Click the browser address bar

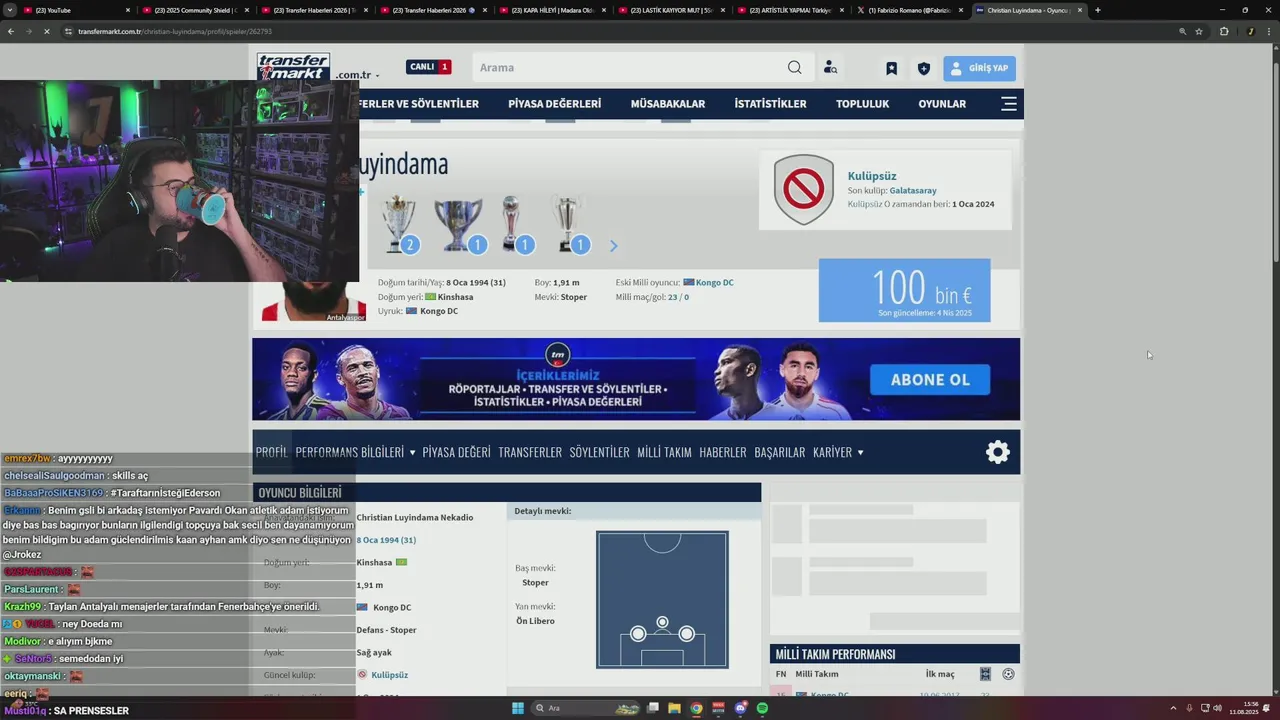(620, 31)
